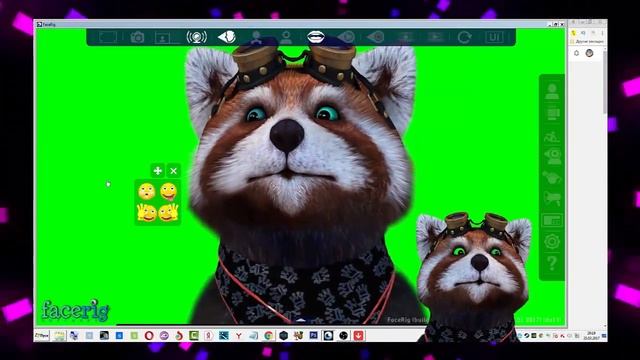Toggle the broadcast webcam icon

coord(197,37)
